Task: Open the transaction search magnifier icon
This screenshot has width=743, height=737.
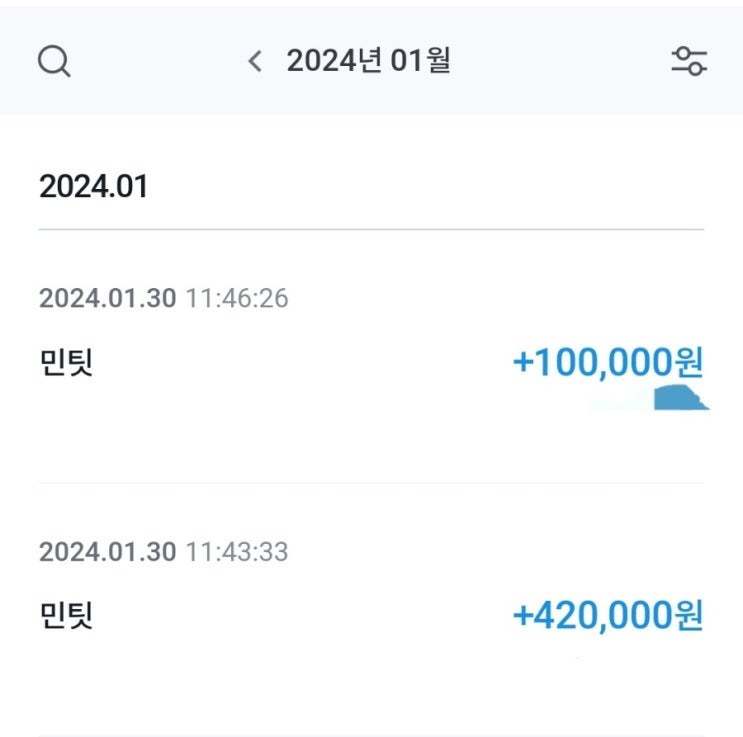Action: click(54, 62)
